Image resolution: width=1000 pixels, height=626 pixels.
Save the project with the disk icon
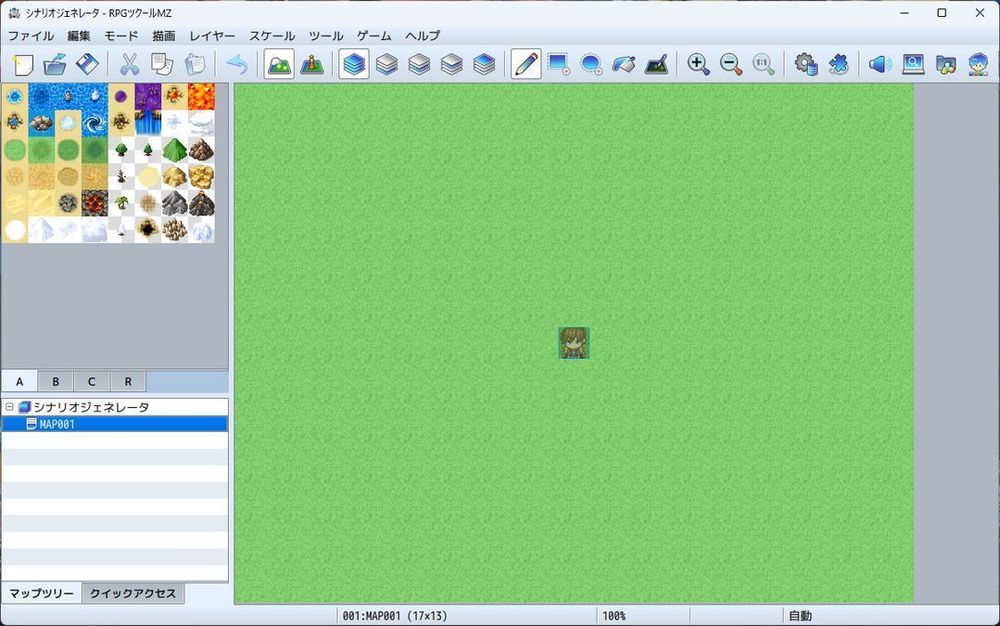[x=87, y=64]
